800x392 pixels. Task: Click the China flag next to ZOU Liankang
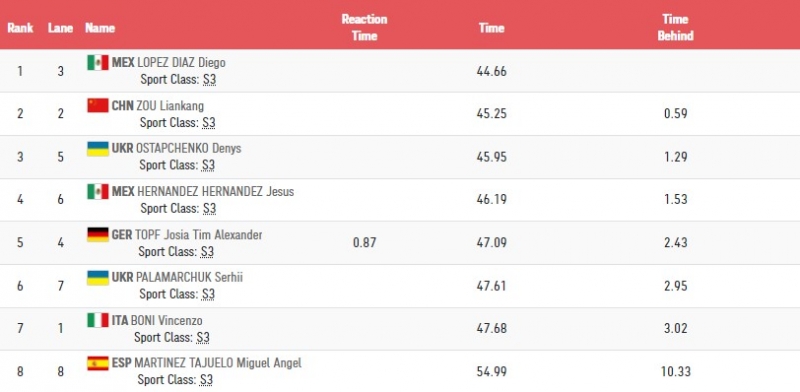(x=97, y=105)
